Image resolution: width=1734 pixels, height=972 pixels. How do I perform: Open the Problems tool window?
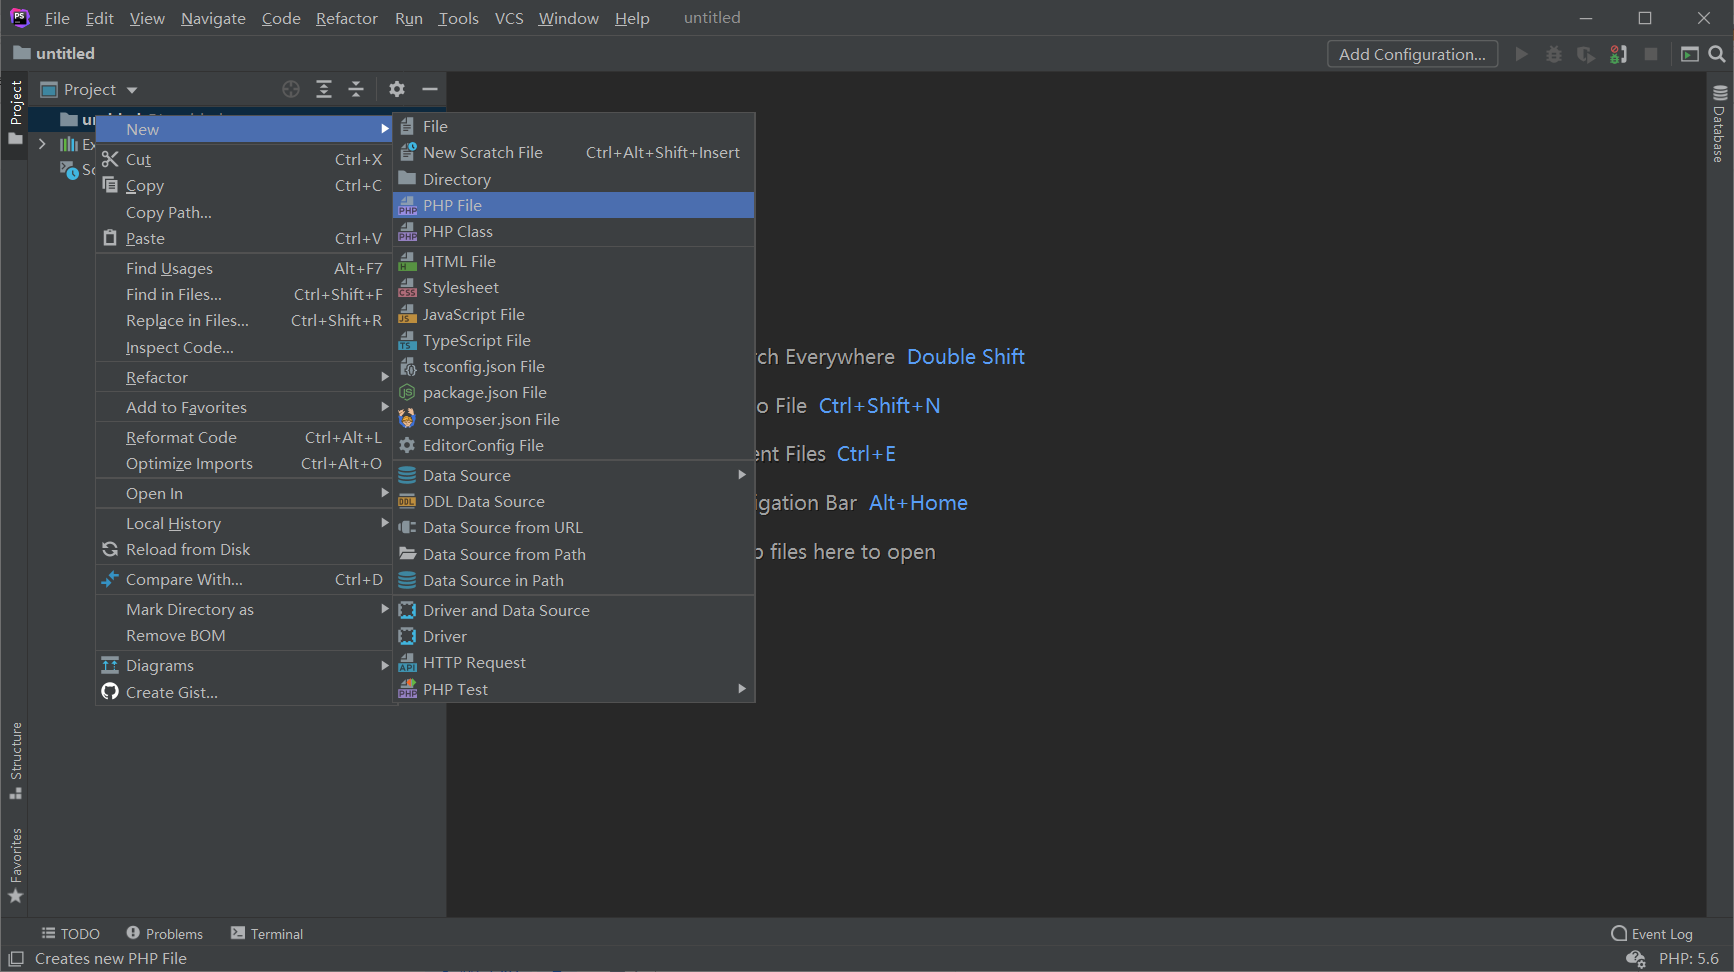[165, 933]
